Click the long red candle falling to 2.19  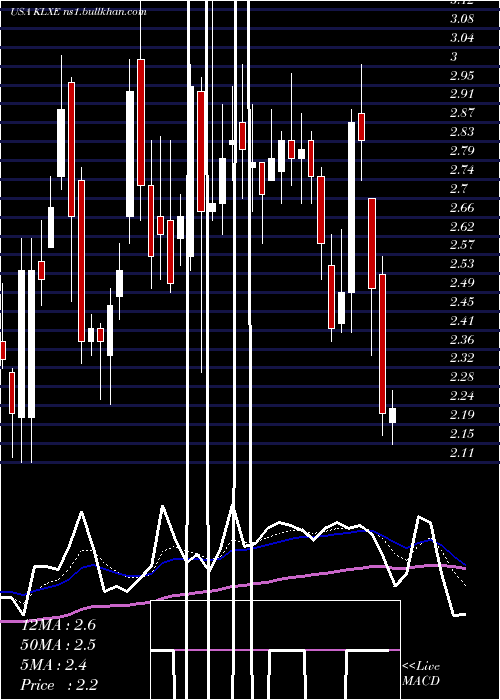(x=383, y=344)
